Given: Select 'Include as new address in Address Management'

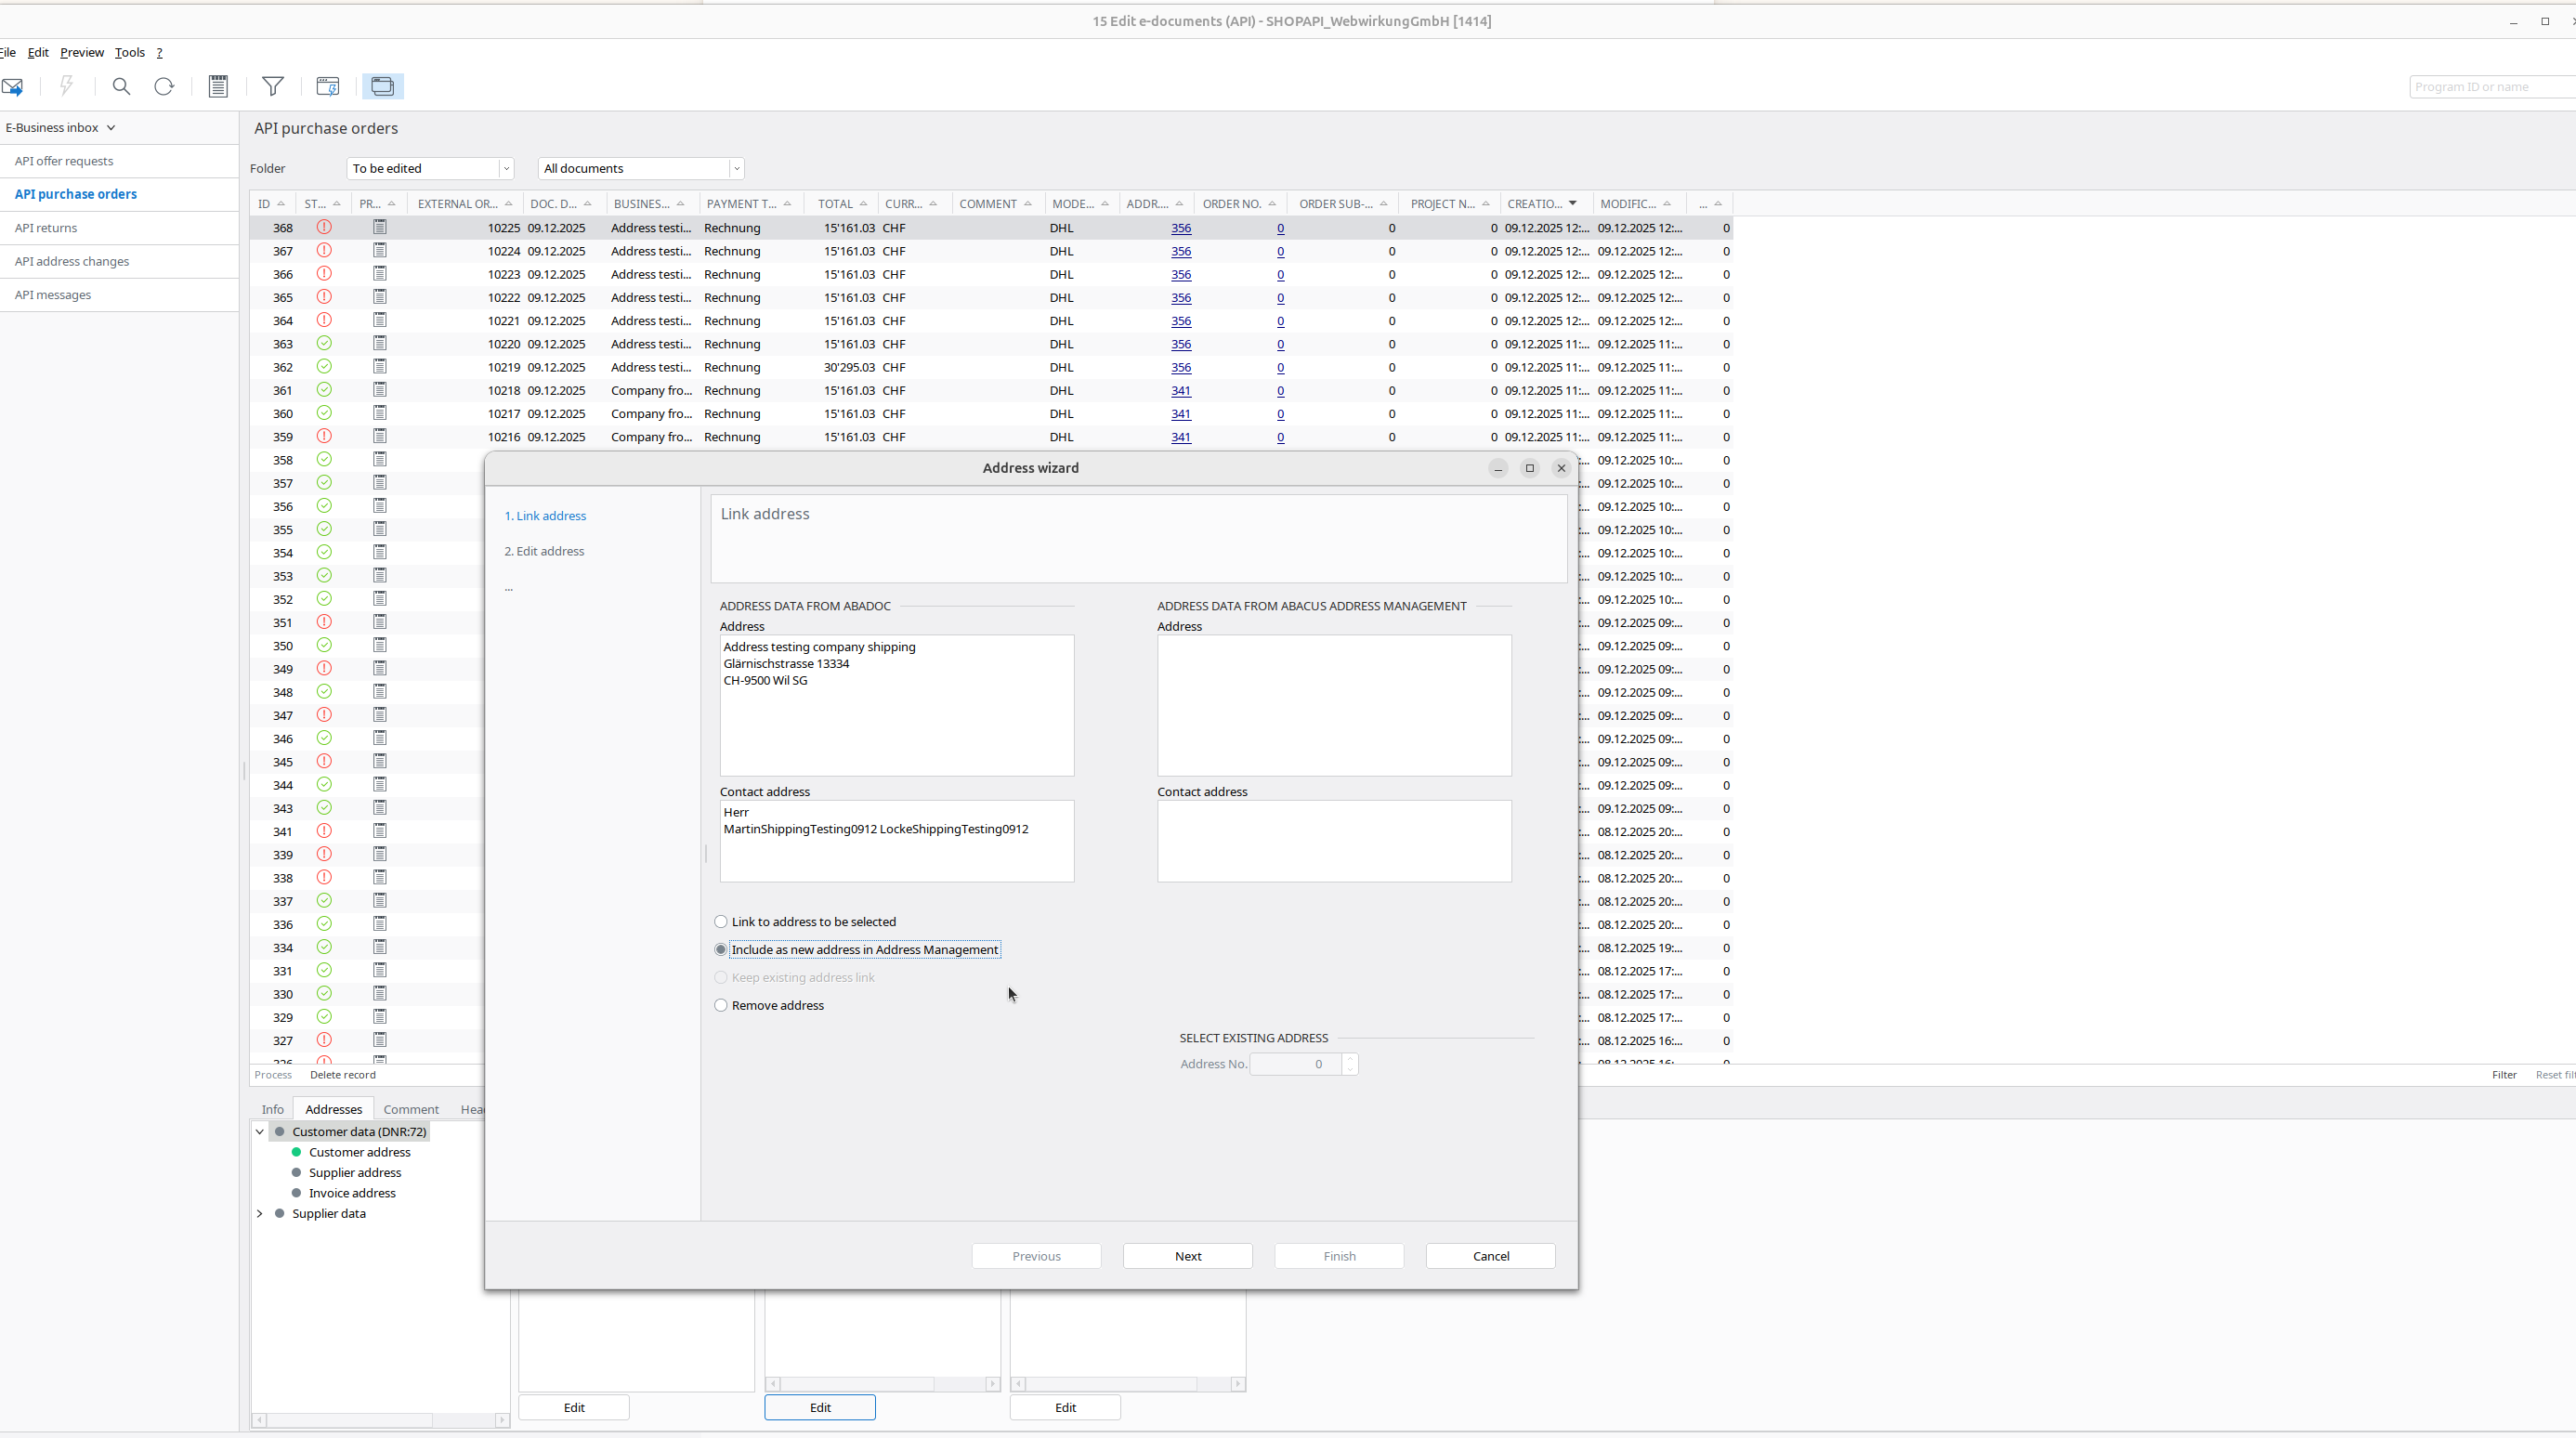Looking at the screenshot, I should (x=721, y=950).
